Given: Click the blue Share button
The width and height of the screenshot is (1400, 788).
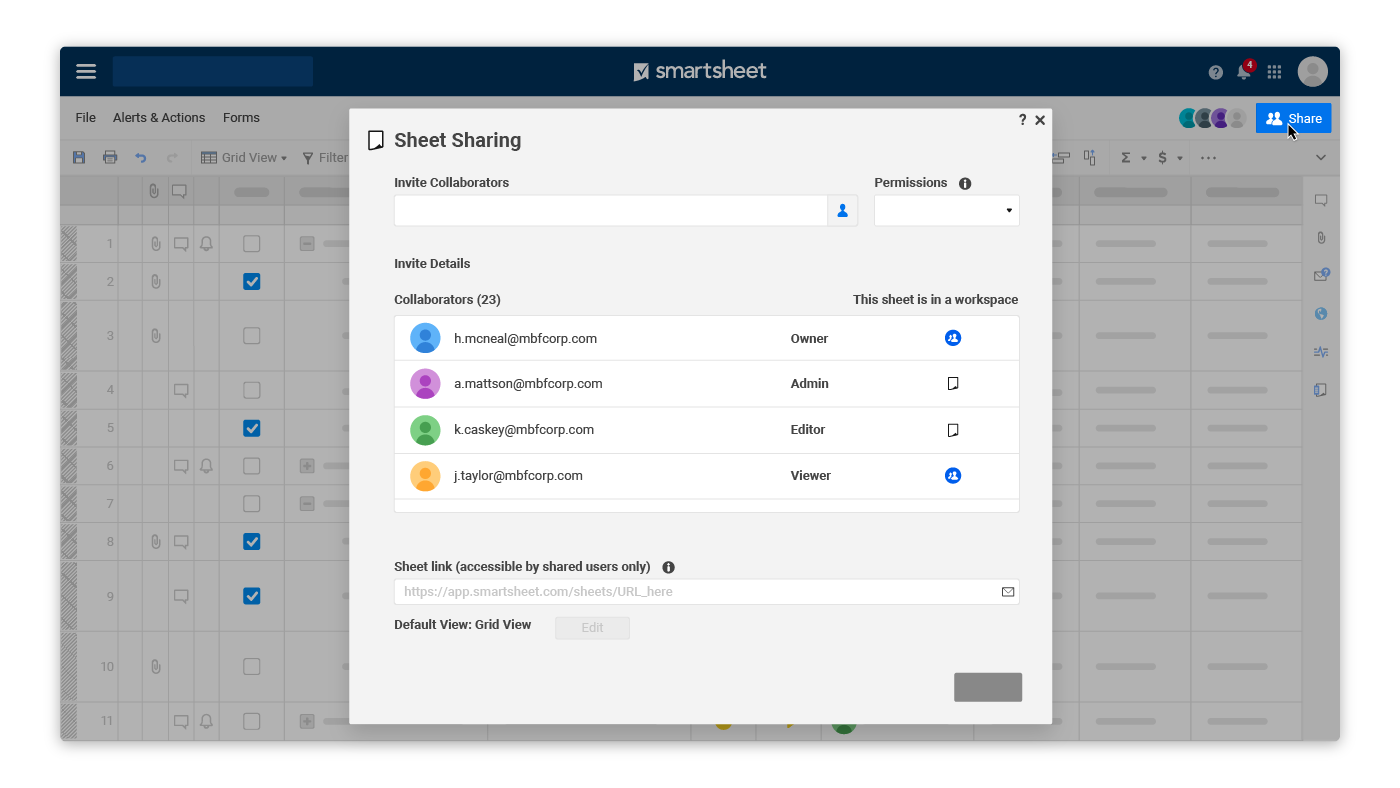Looking at the screenshot, I should (x=1293, y=118).
